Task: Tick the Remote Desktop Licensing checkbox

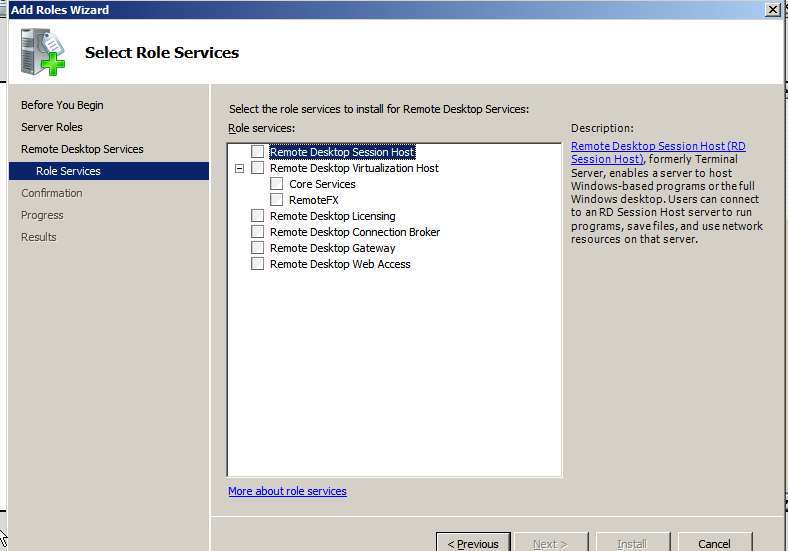Action: (257, 216)
